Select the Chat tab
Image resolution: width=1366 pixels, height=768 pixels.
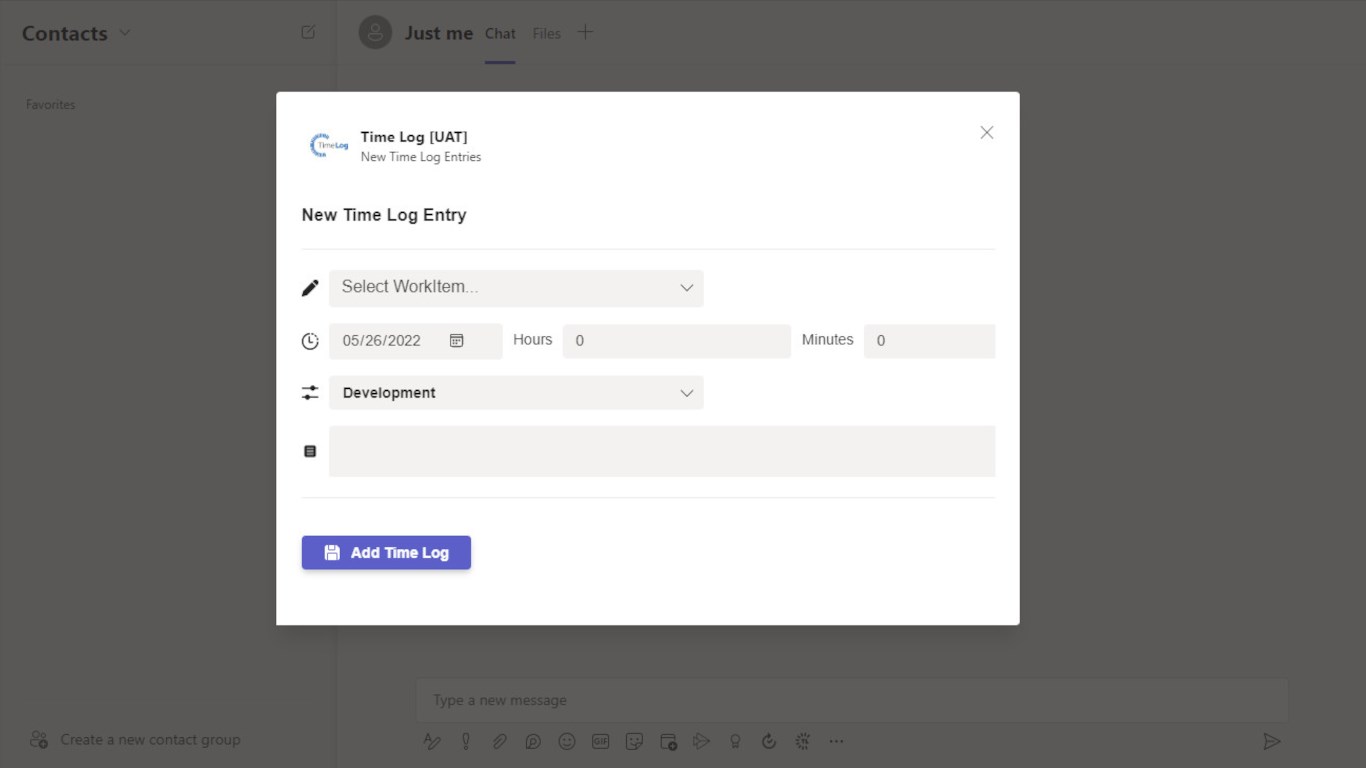coord(500,34)
